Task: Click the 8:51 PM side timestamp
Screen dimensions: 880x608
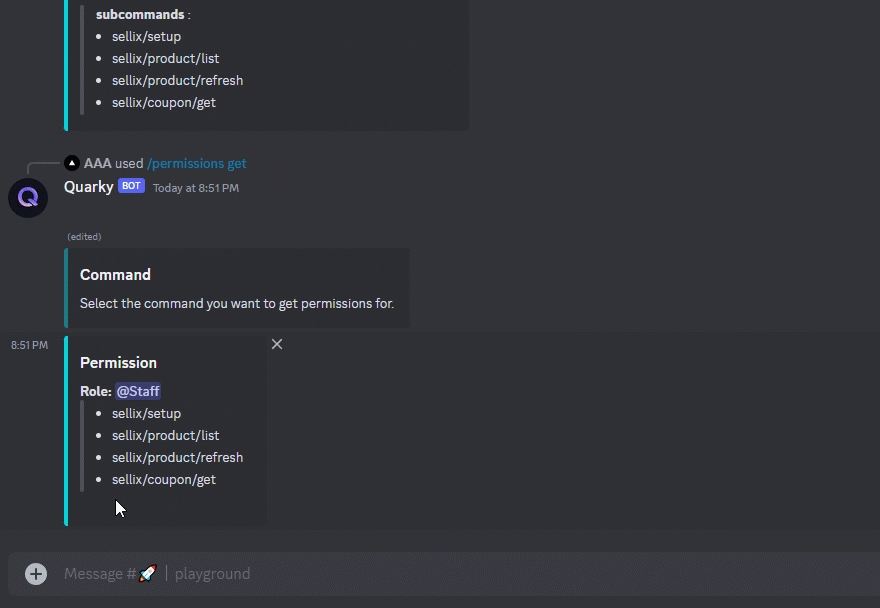Action: [x=29, y=345]
